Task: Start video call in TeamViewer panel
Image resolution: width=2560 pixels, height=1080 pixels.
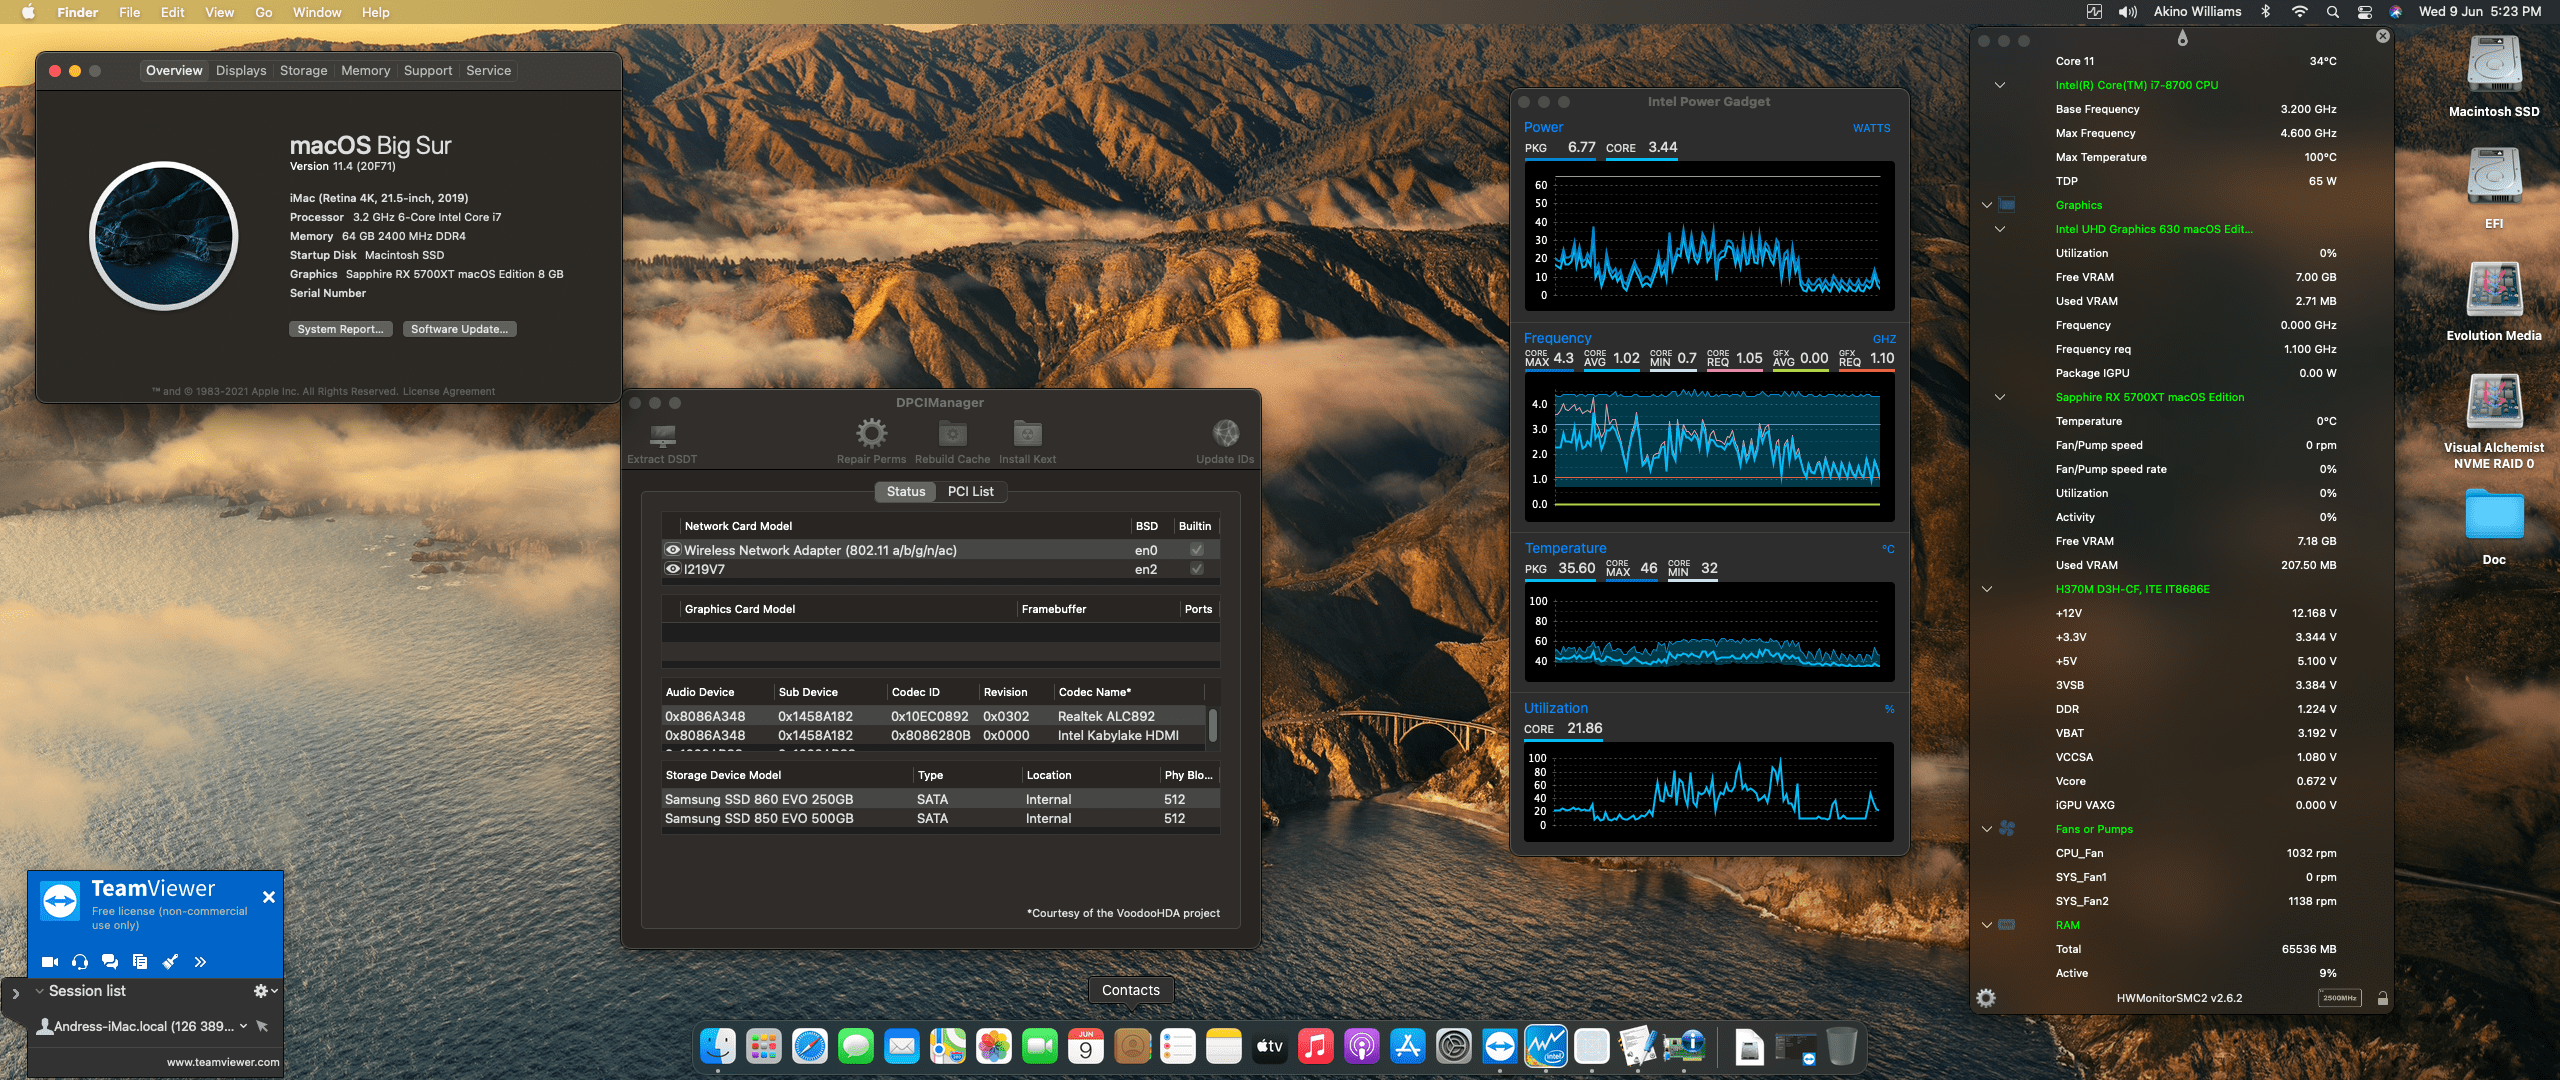Action: [x=49, y=962]
